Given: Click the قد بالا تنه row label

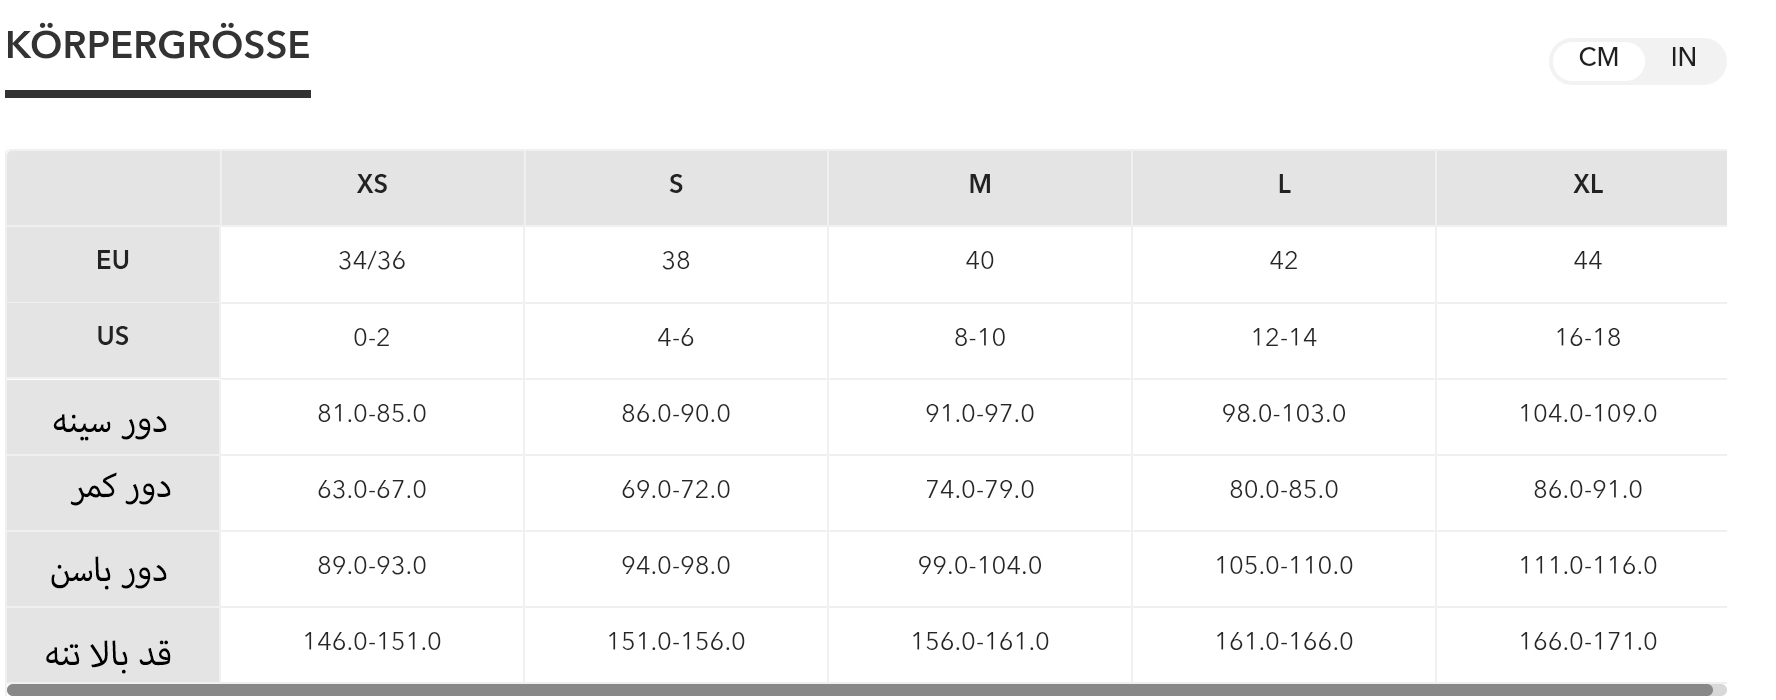Looking at the screenshot, I should 108,653.
